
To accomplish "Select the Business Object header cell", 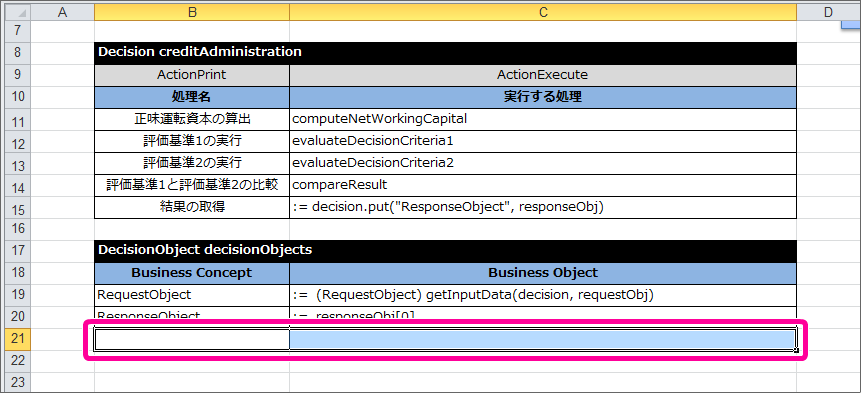I will tap(543, 273).
